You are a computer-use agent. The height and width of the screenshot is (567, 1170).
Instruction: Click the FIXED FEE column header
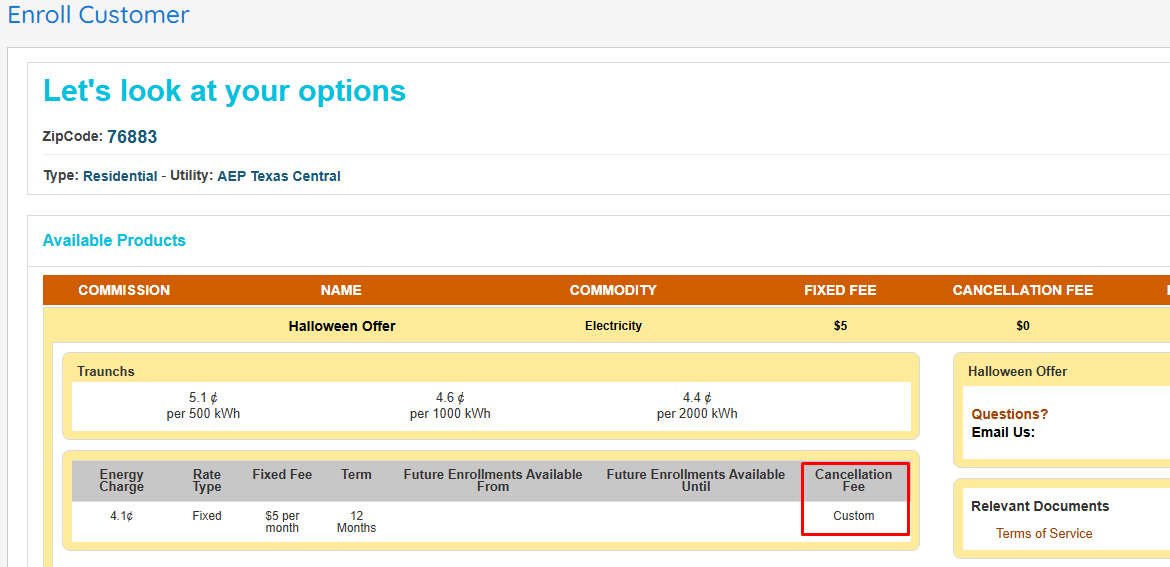point(840,290)
